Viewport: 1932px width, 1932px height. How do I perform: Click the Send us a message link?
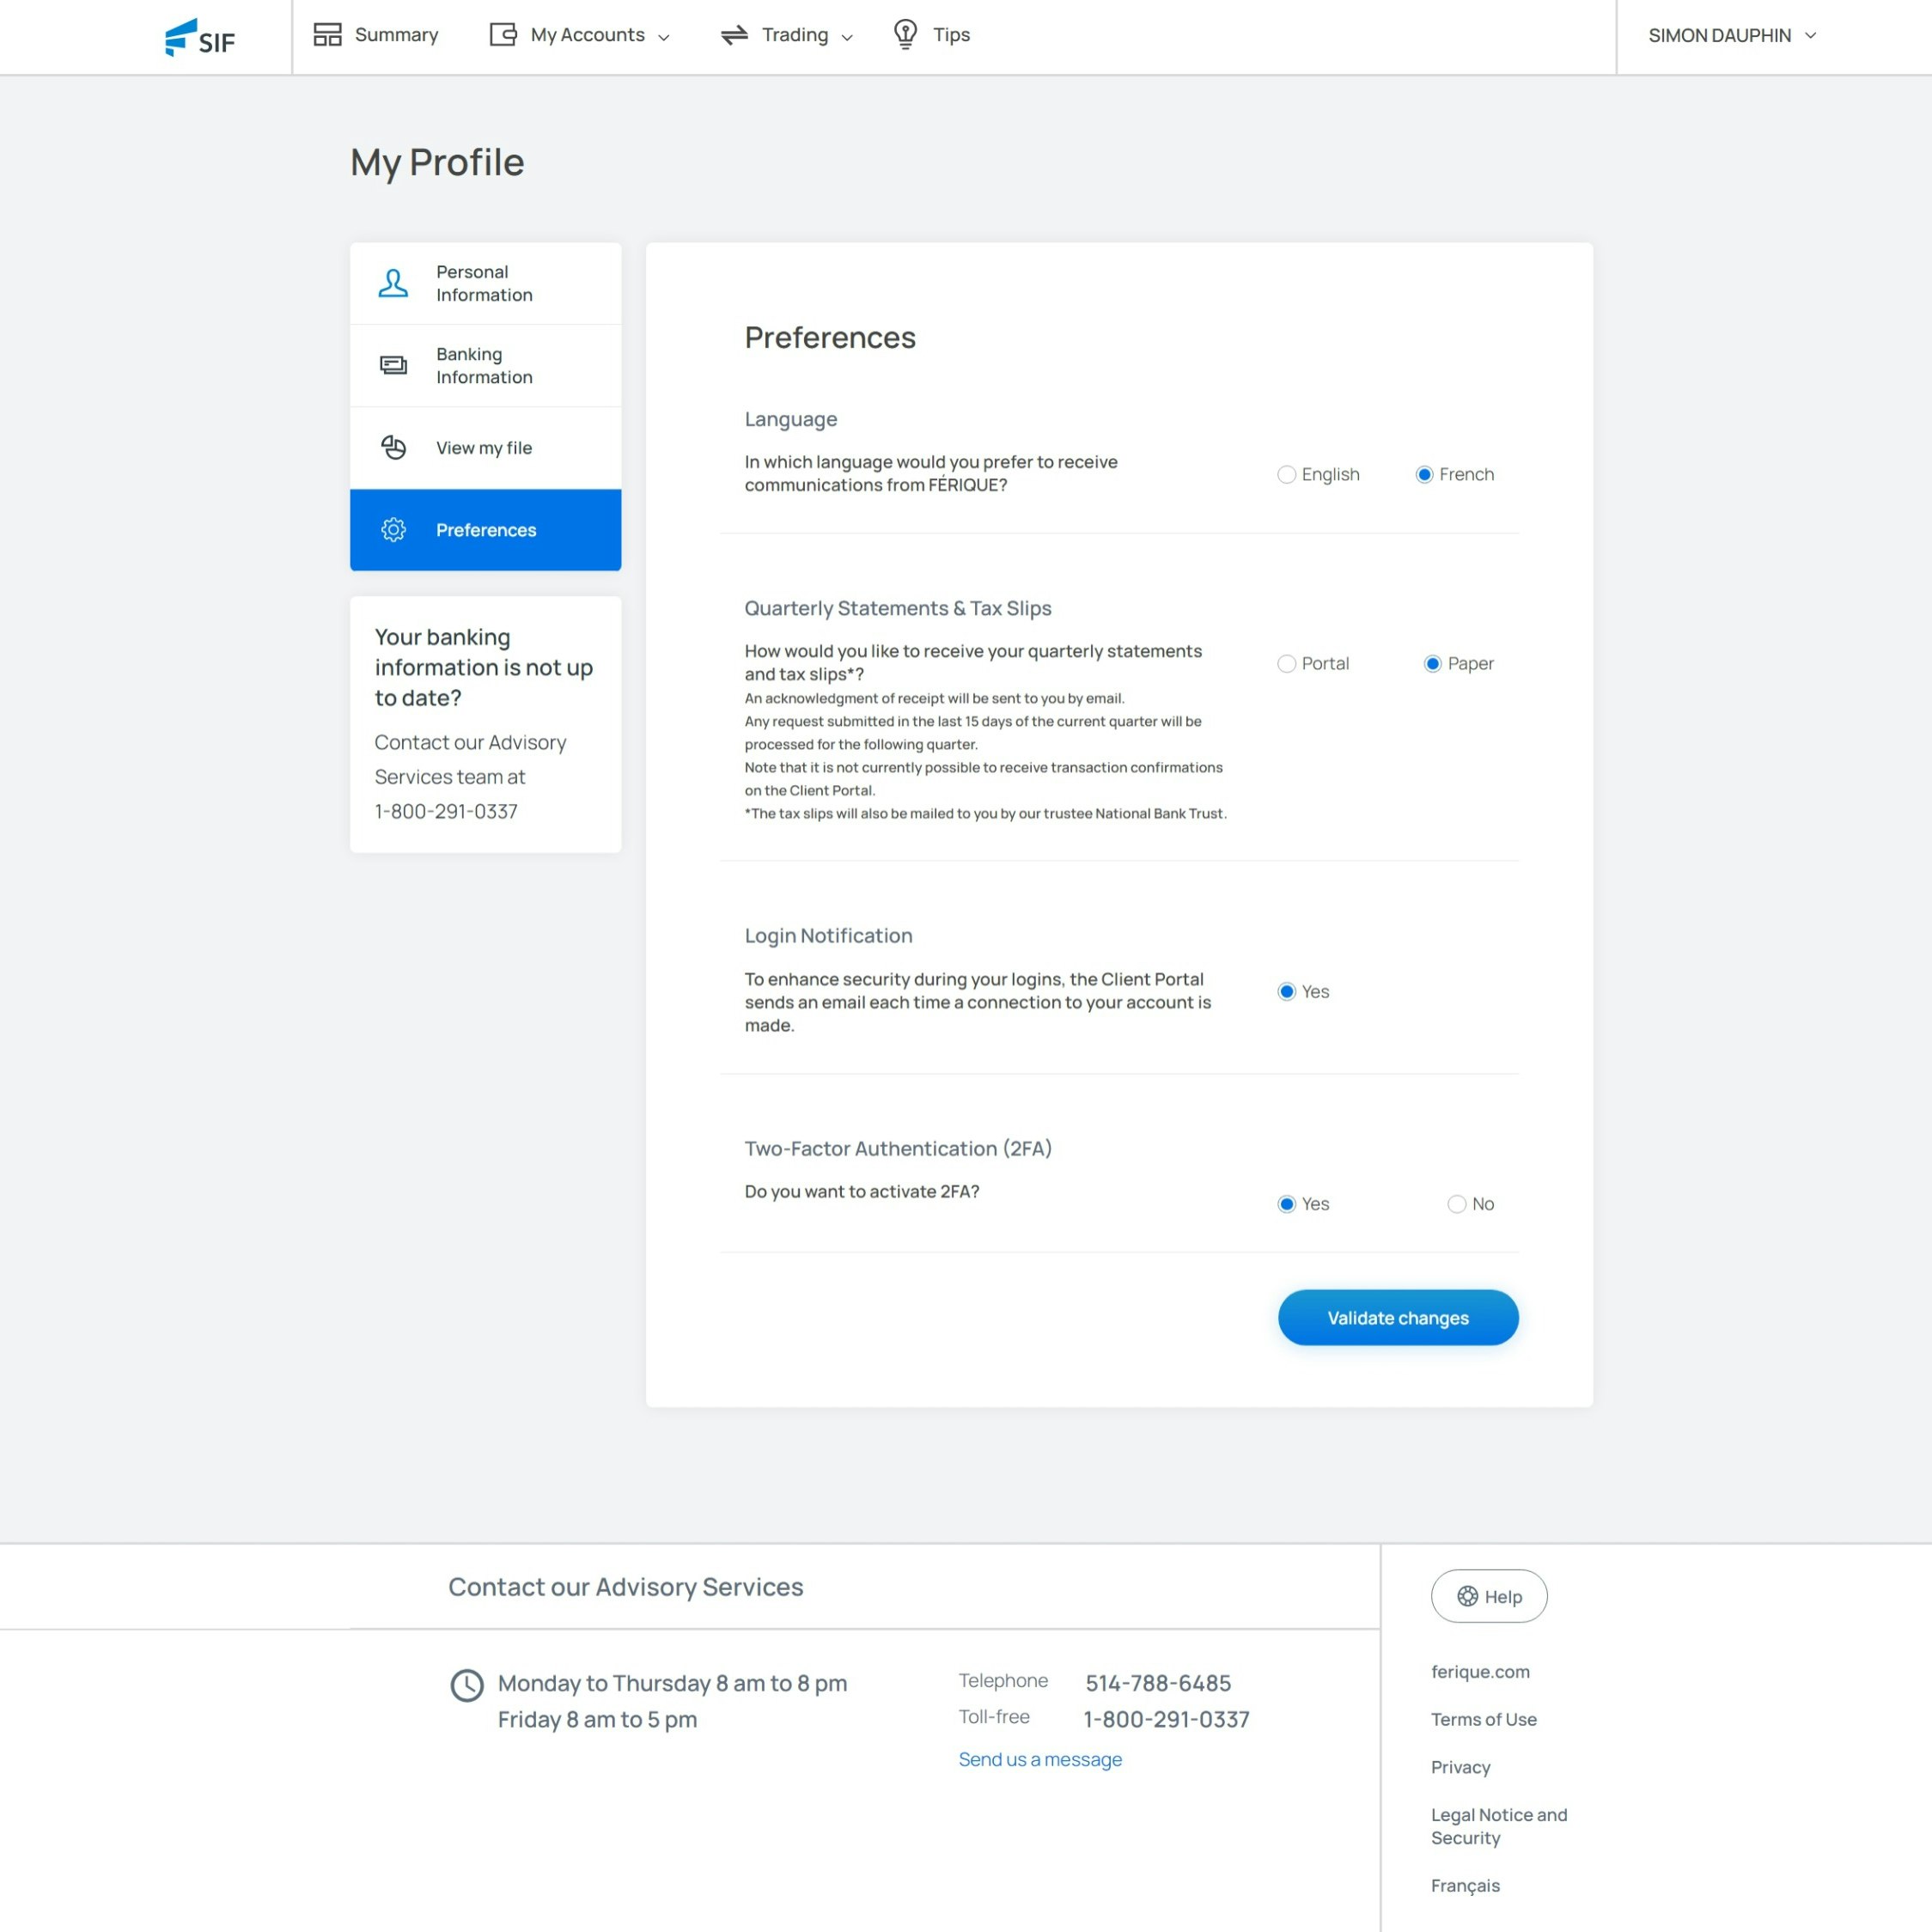click(x=1040, y=1759)
